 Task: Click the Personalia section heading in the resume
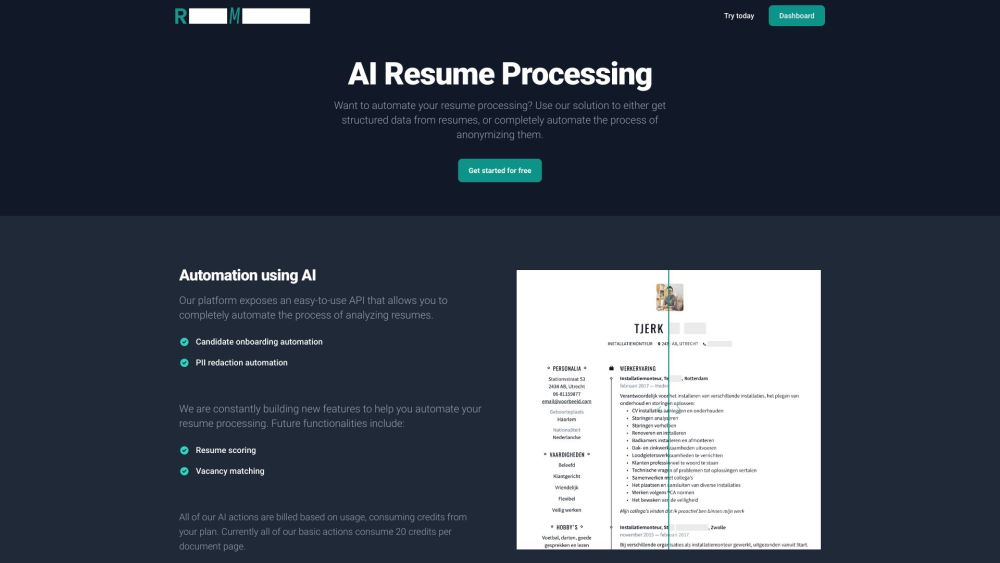(x=567, y=368)
